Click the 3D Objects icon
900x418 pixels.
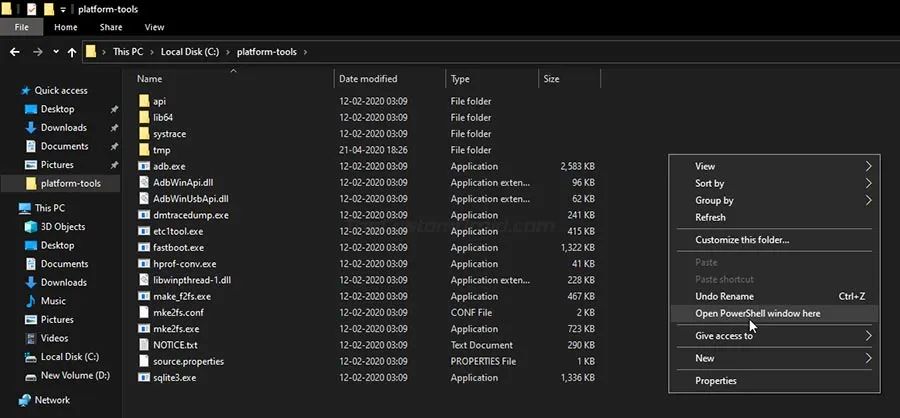point(30,227)
